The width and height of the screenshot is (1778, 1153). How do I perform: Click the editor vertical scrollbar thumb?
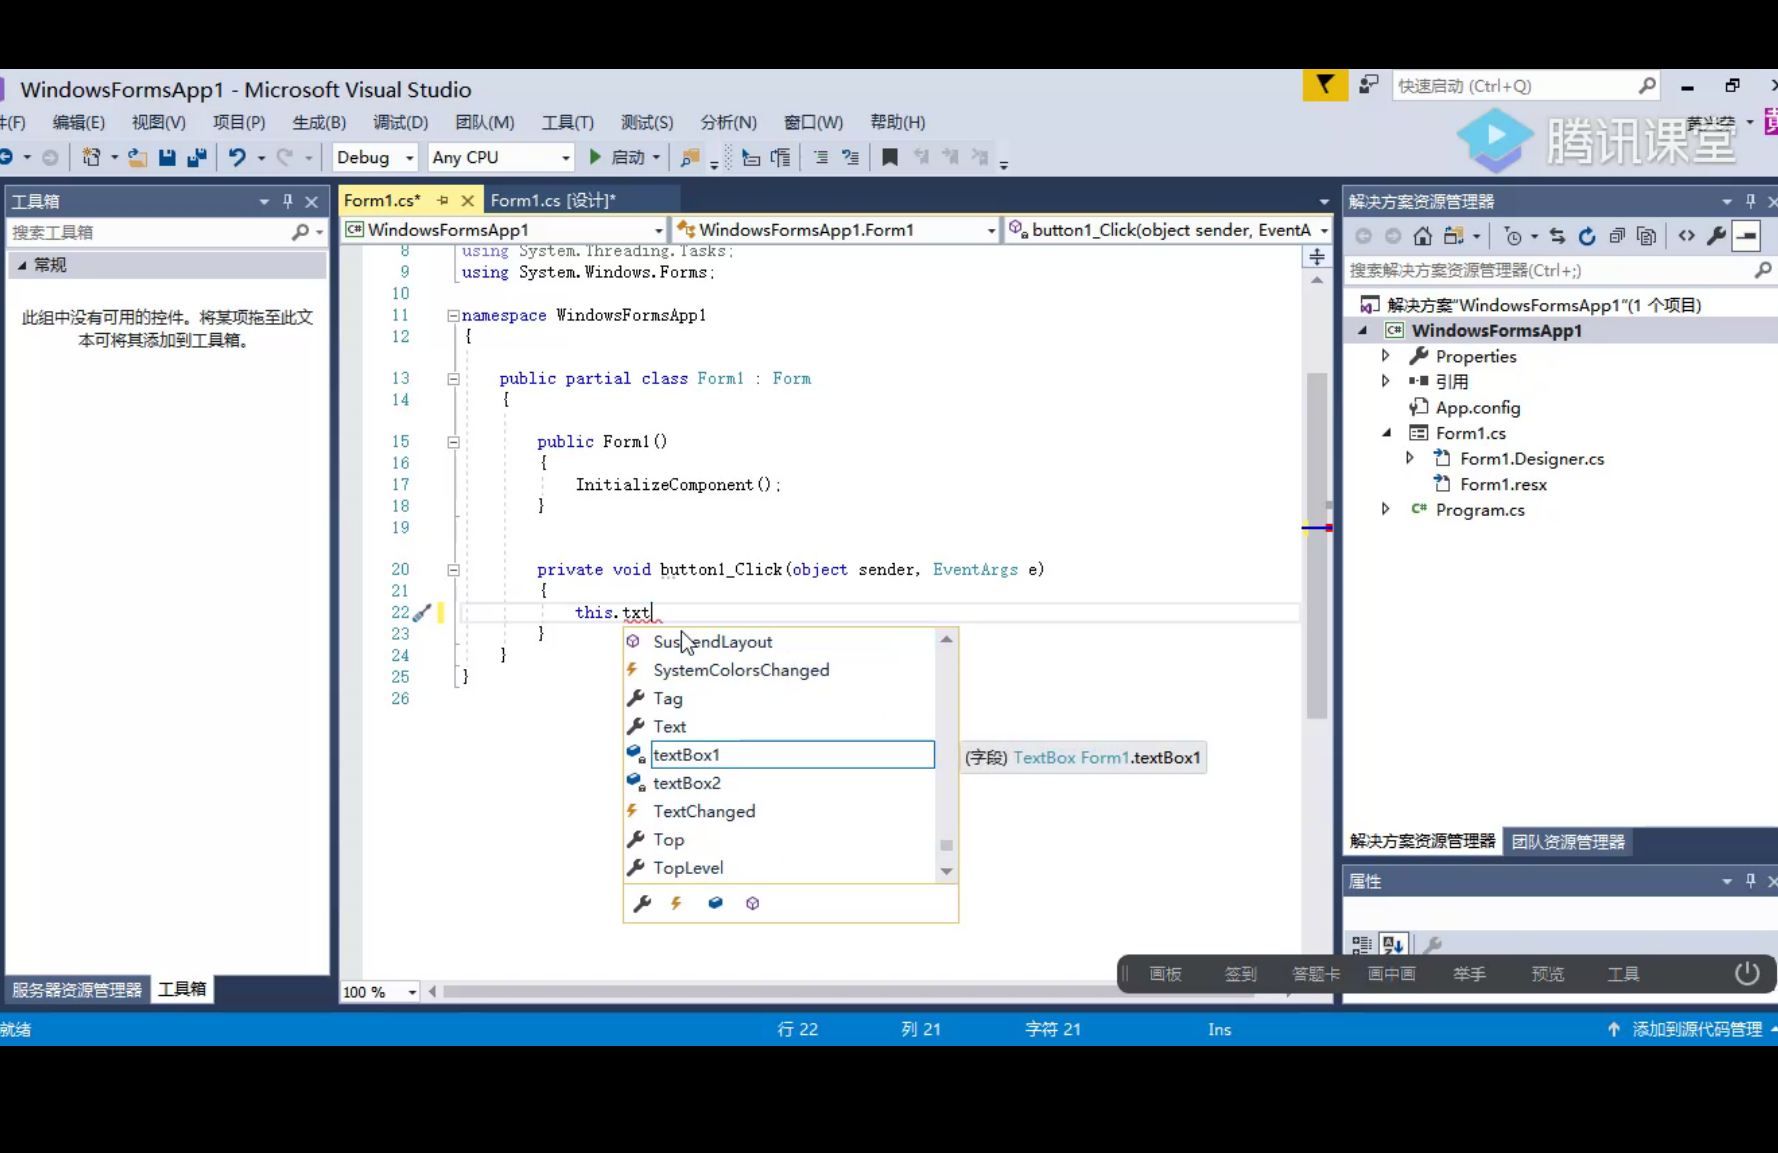click(1317, 545)
